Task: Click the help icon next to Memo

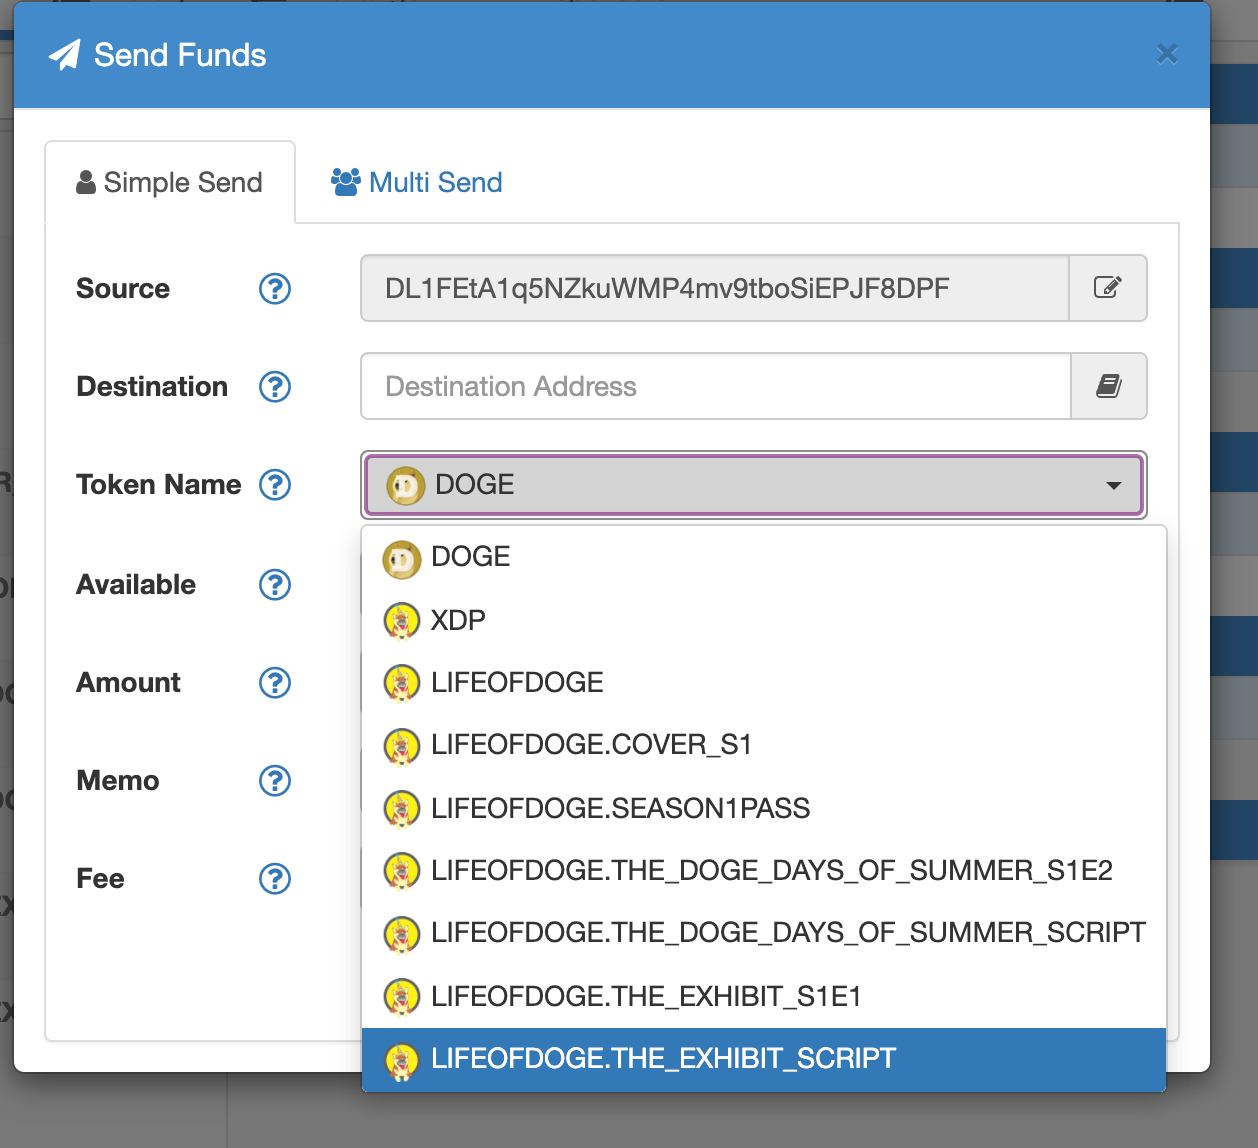Action: pyautogui.click(x=275, y=780)
